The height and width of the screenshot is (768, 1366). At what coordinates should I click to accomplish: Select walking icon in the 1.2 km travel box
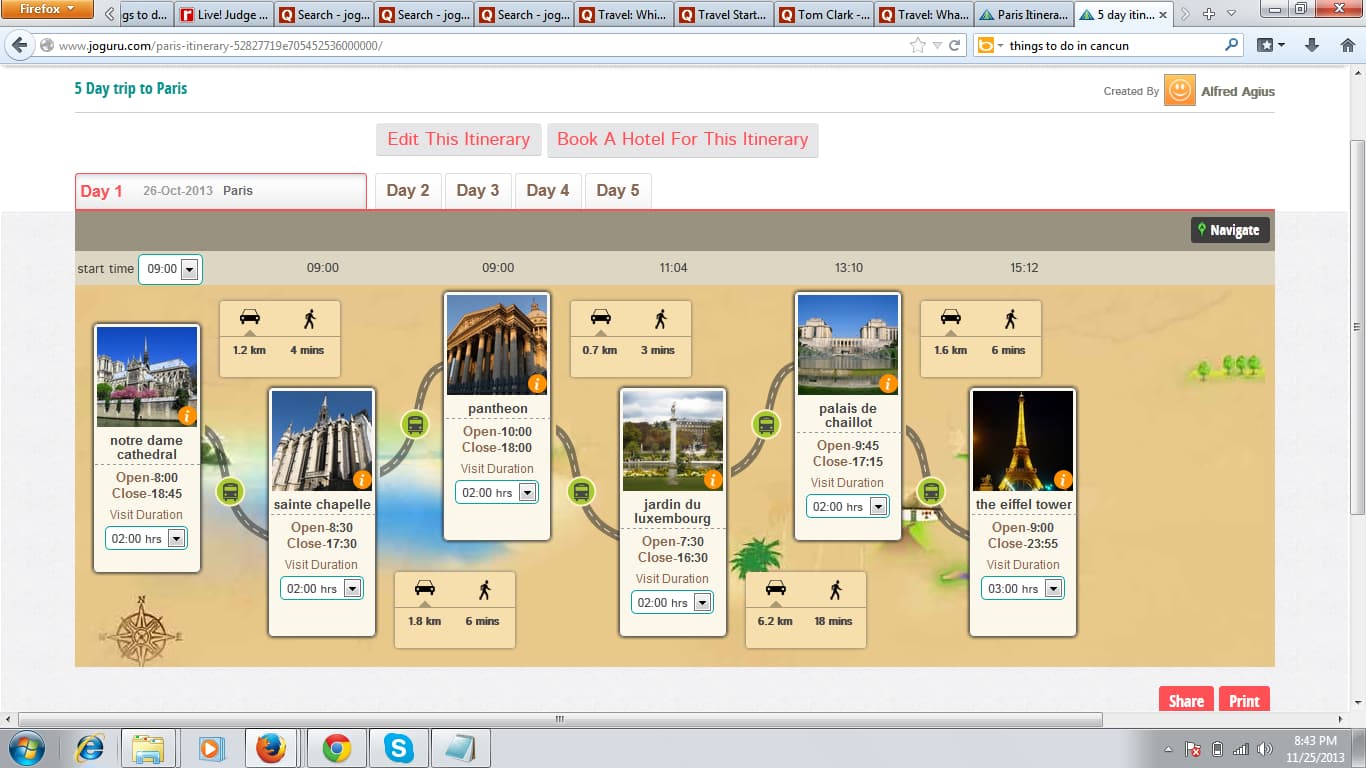point(309,319)
